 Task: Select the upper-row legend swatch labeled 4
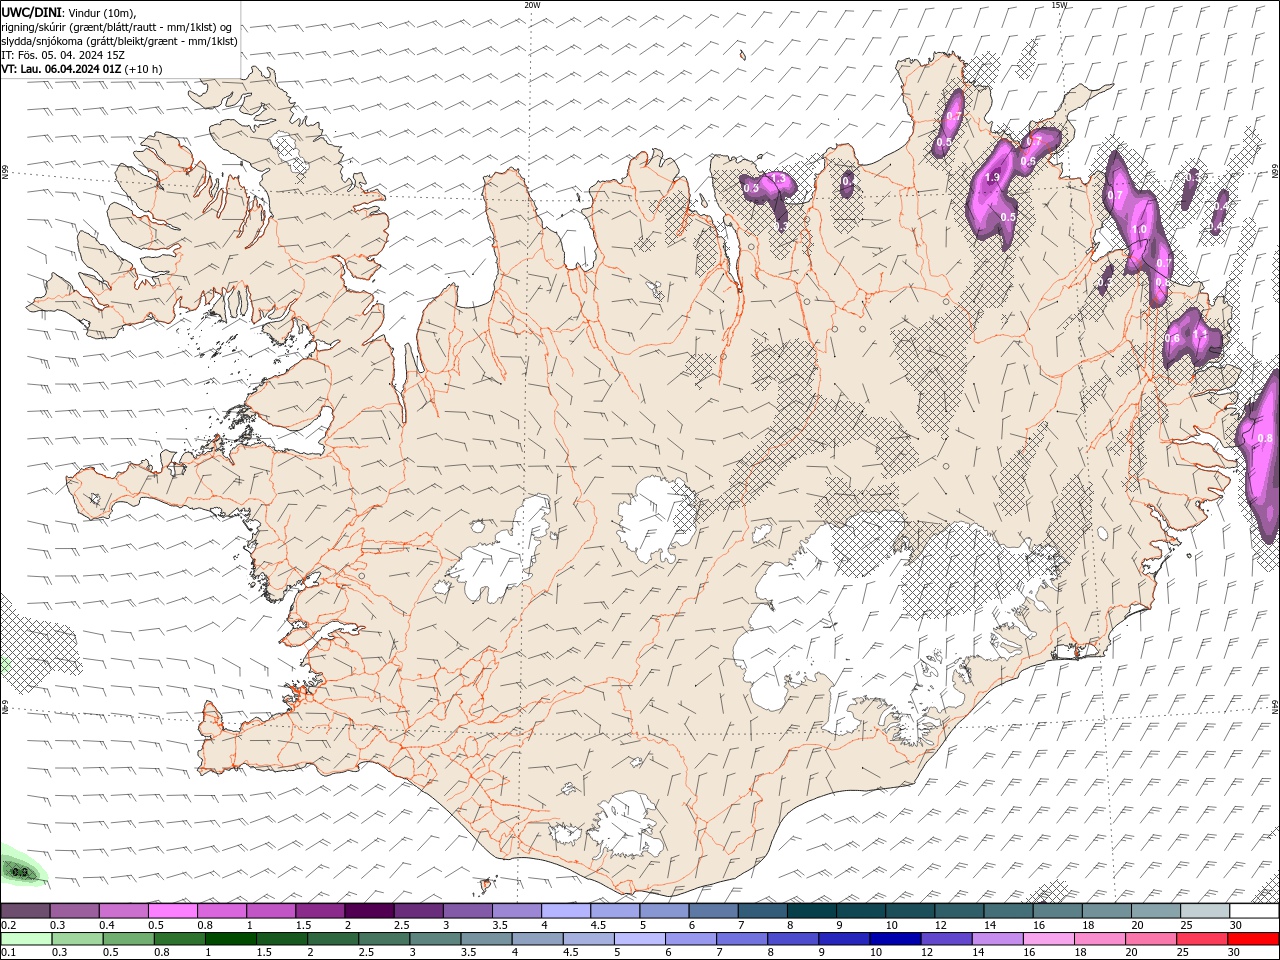566,911
